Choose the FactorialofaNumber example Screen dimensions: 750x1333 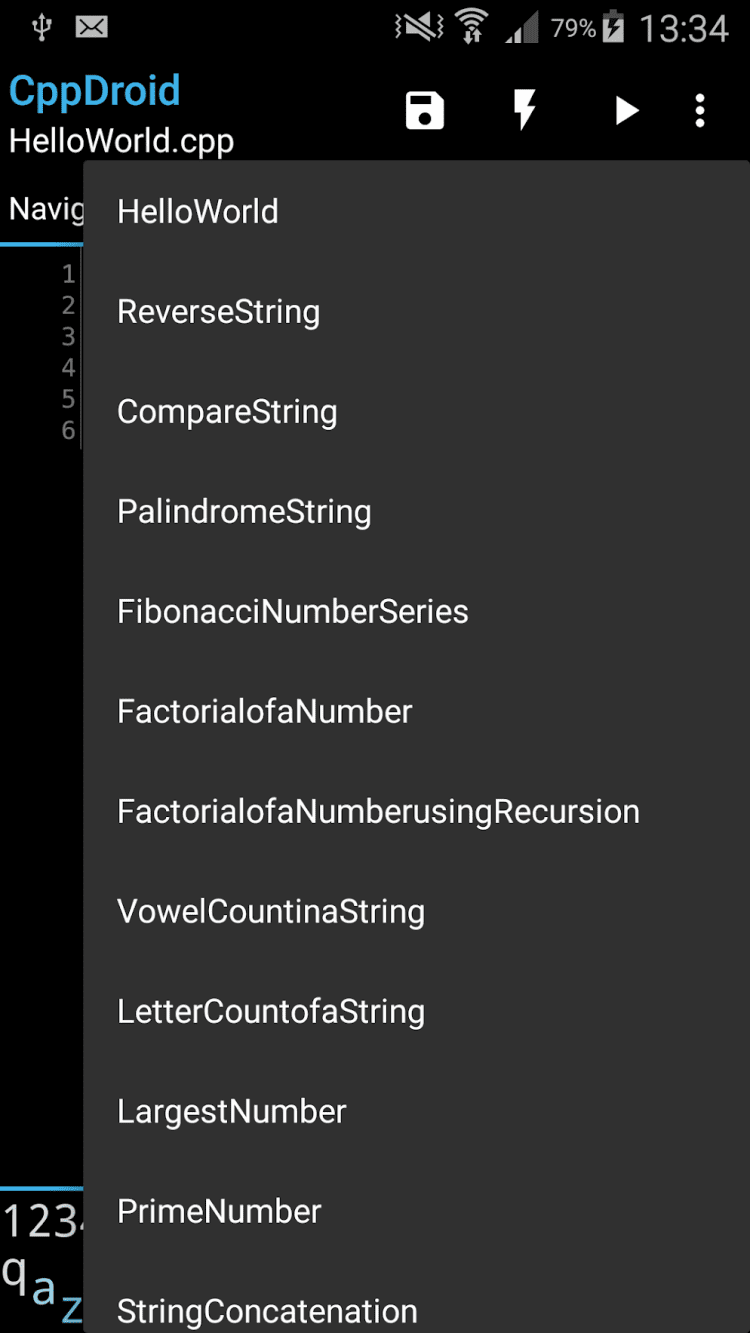(x=264, y=712)
